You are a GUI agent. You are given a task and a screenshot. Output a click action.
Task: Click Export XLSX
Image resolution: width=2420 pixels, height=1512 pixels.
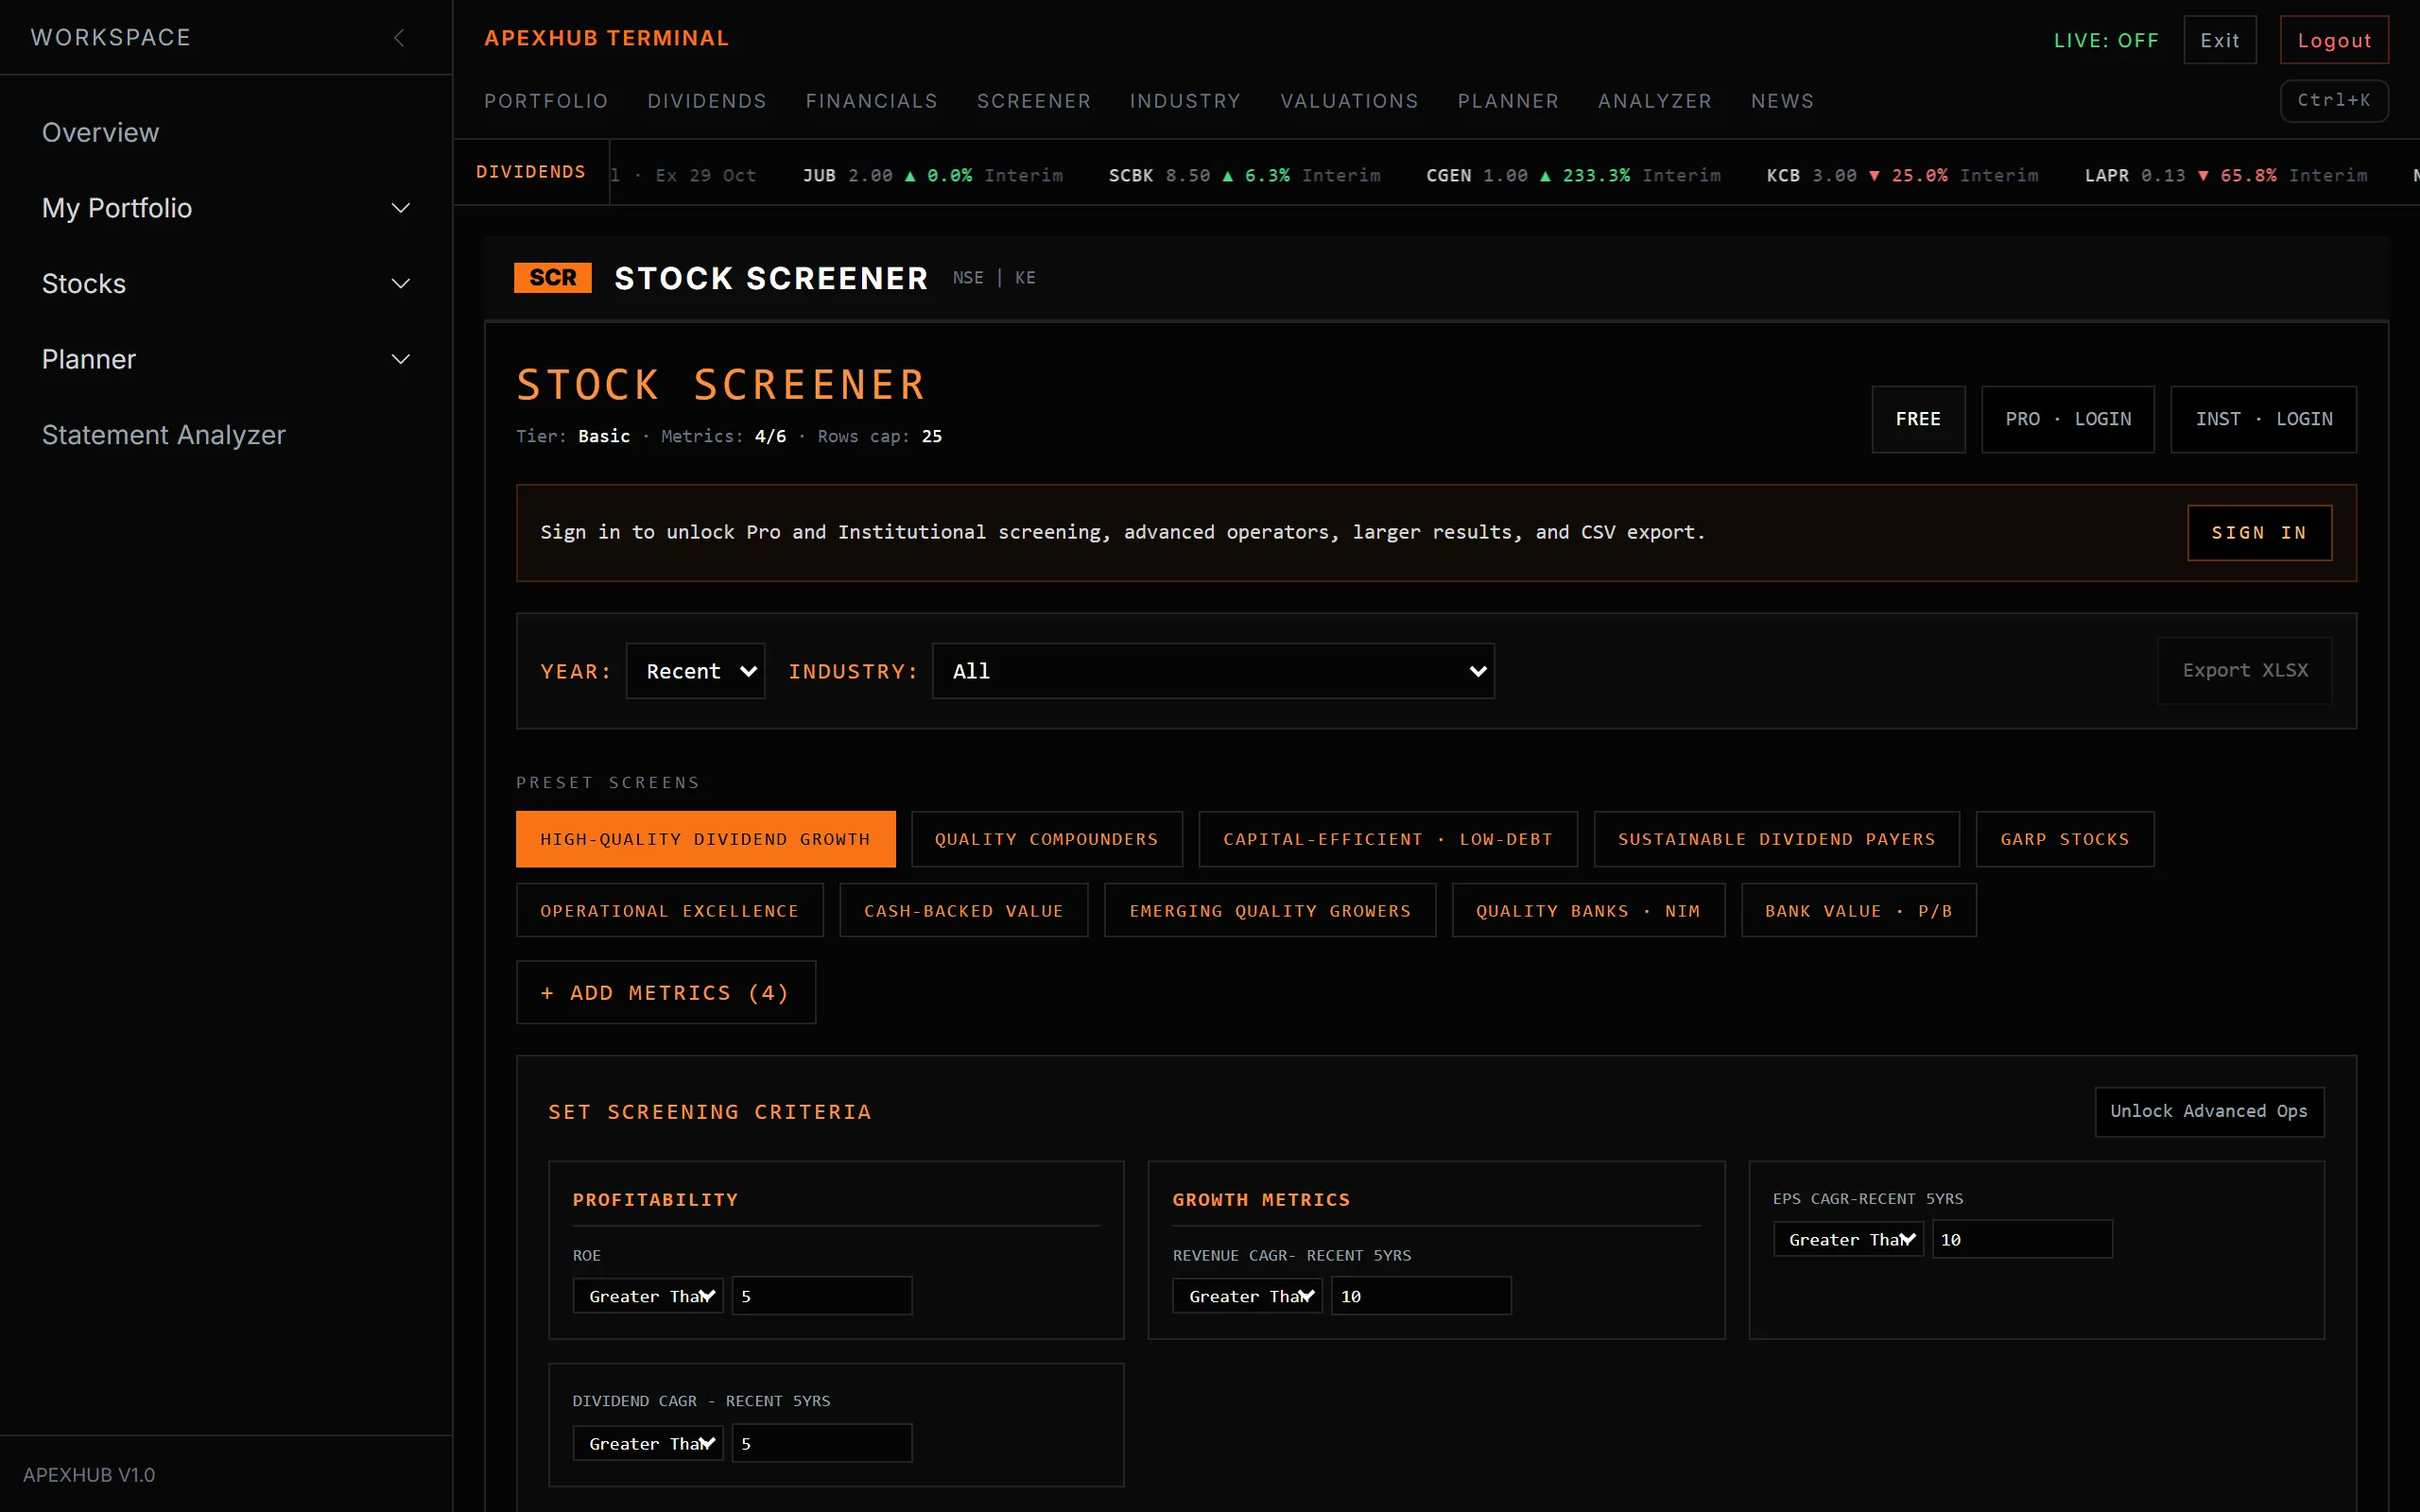coord(2245,671)
